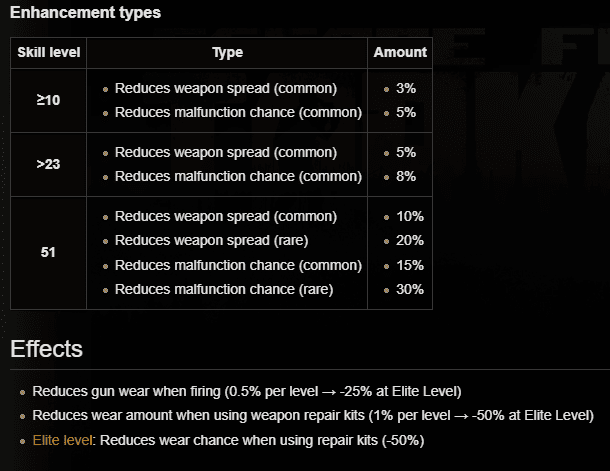The width and height of the screenshot is (610, 471).
Task: Click Reduces malfunction chance (rare) entry
Action: click(x=224, y=289)
